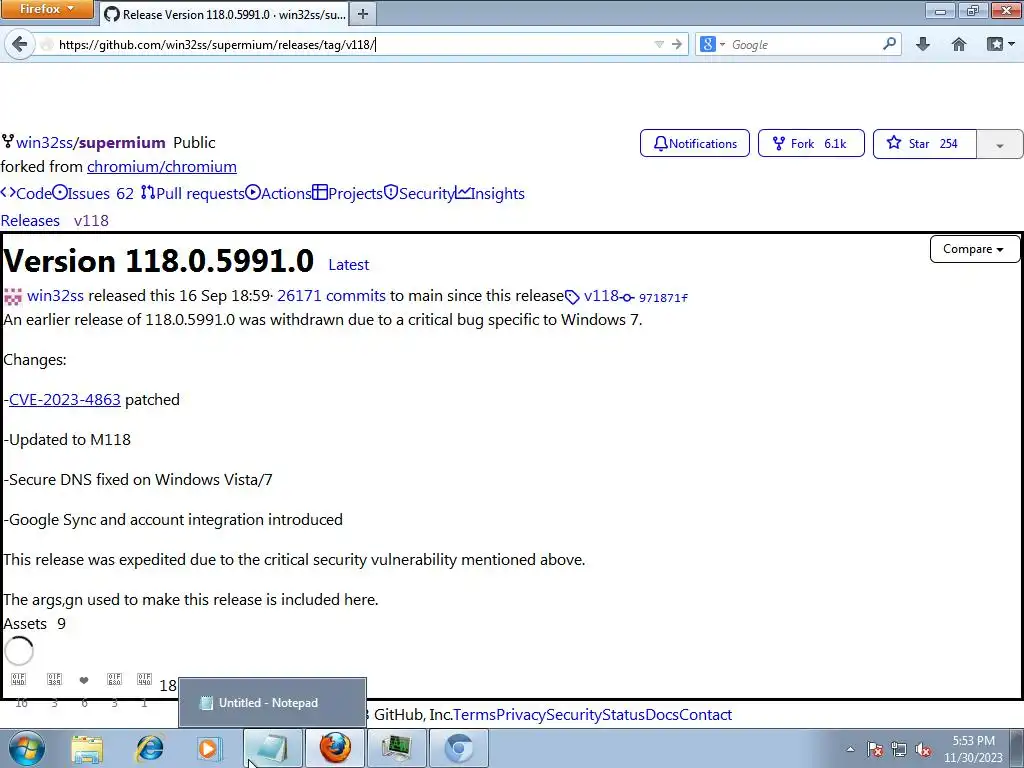Screen dimensions: 1024x768
Task: Switch to the Insights tab
Action: (490, 193)
